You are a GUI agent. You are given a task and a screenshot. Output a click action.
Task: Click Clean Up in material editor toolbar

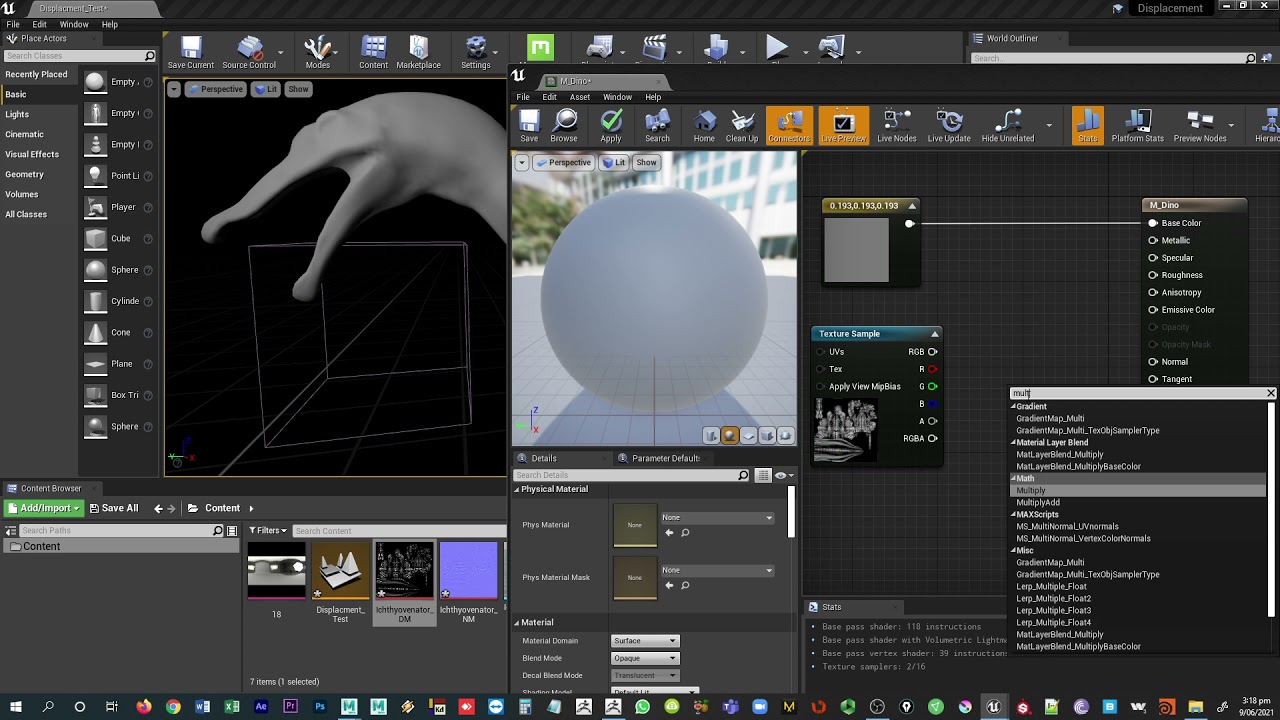pyautogui.click(x=742, y=127)
